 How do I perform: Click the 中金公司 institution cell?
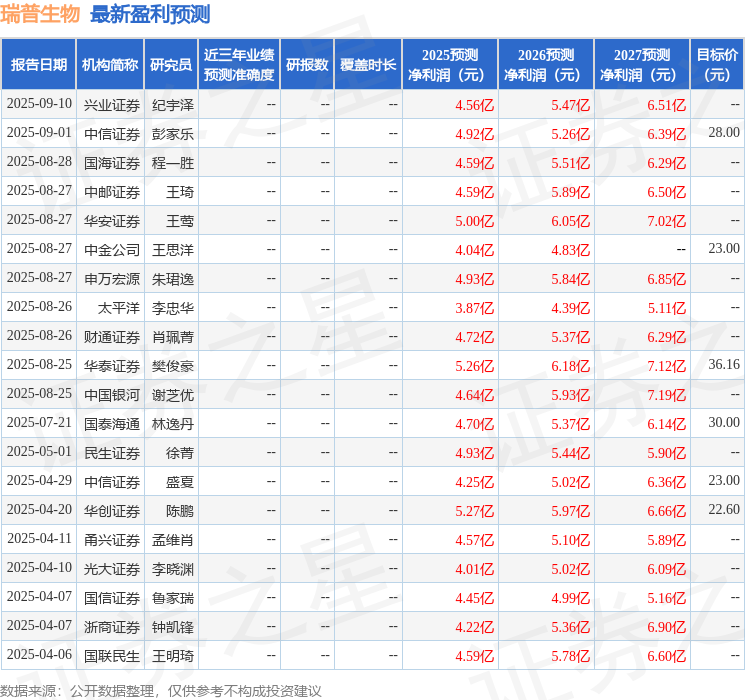click(112, 250)
